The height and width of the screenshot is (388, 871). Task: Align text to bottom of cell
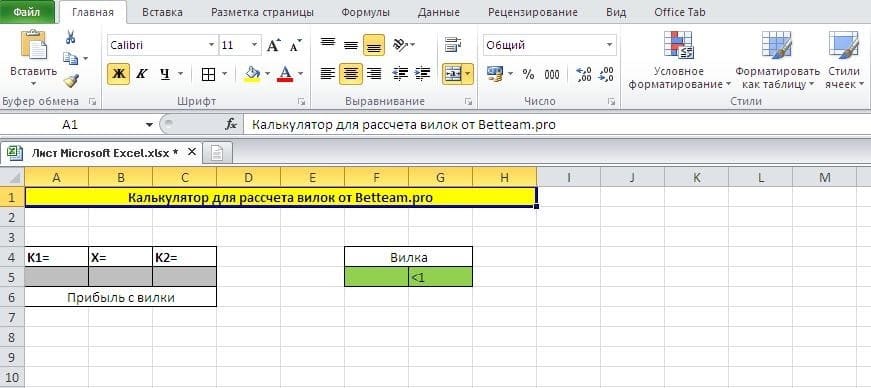point(374,45)
